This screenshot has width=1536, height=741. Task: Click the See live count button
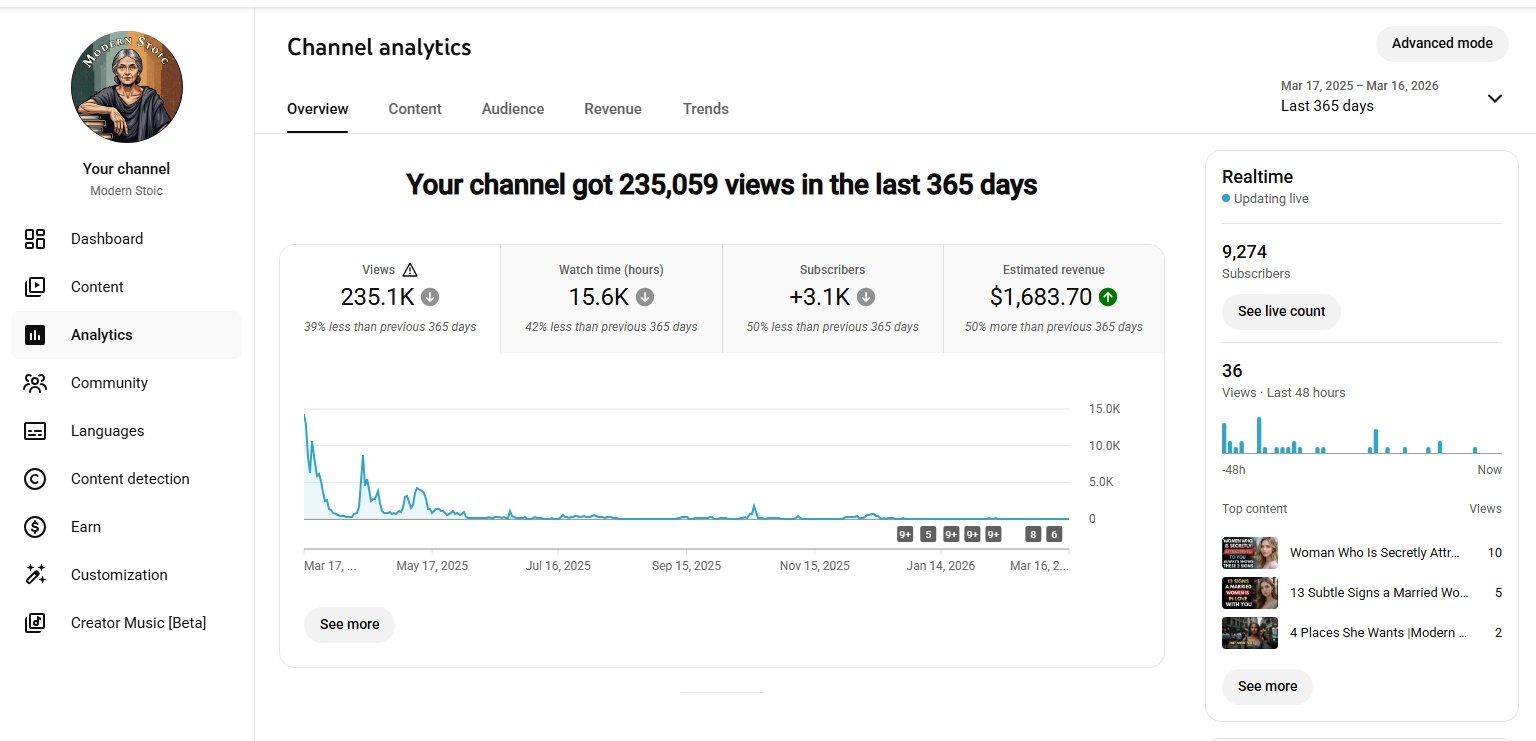click(1281, 311)
